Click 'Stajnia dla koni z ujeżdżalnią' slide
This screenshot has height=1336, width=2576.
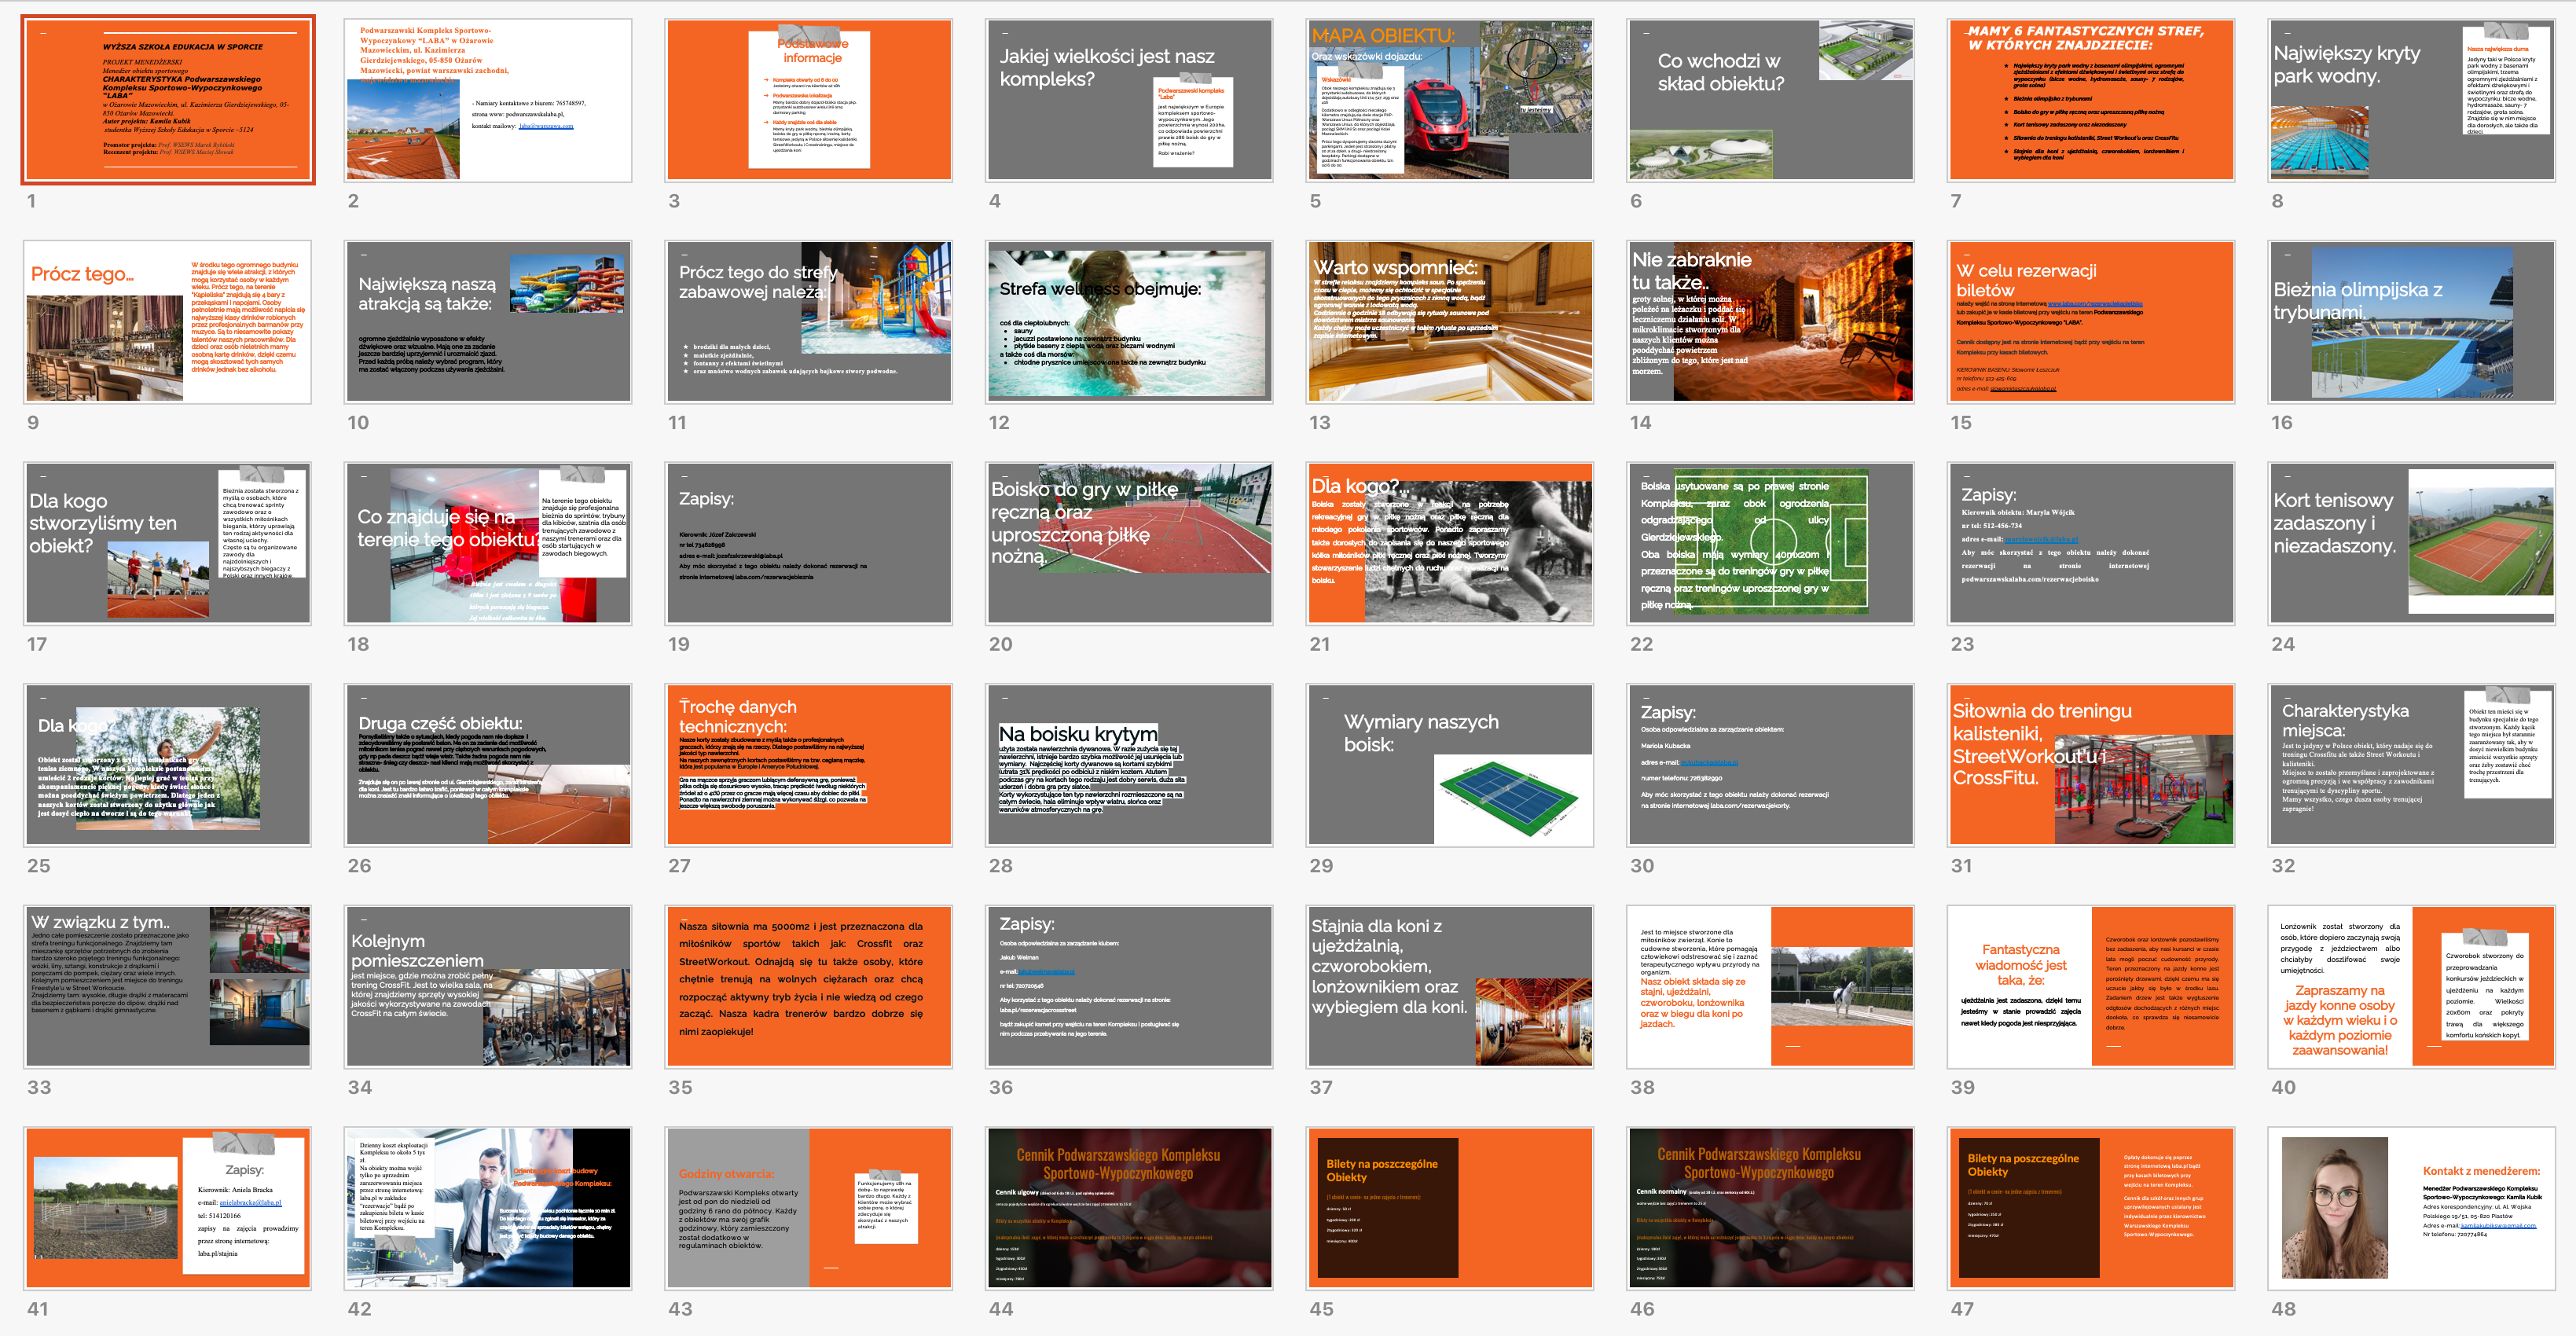pyautogui.click(x=1449, y=986)
